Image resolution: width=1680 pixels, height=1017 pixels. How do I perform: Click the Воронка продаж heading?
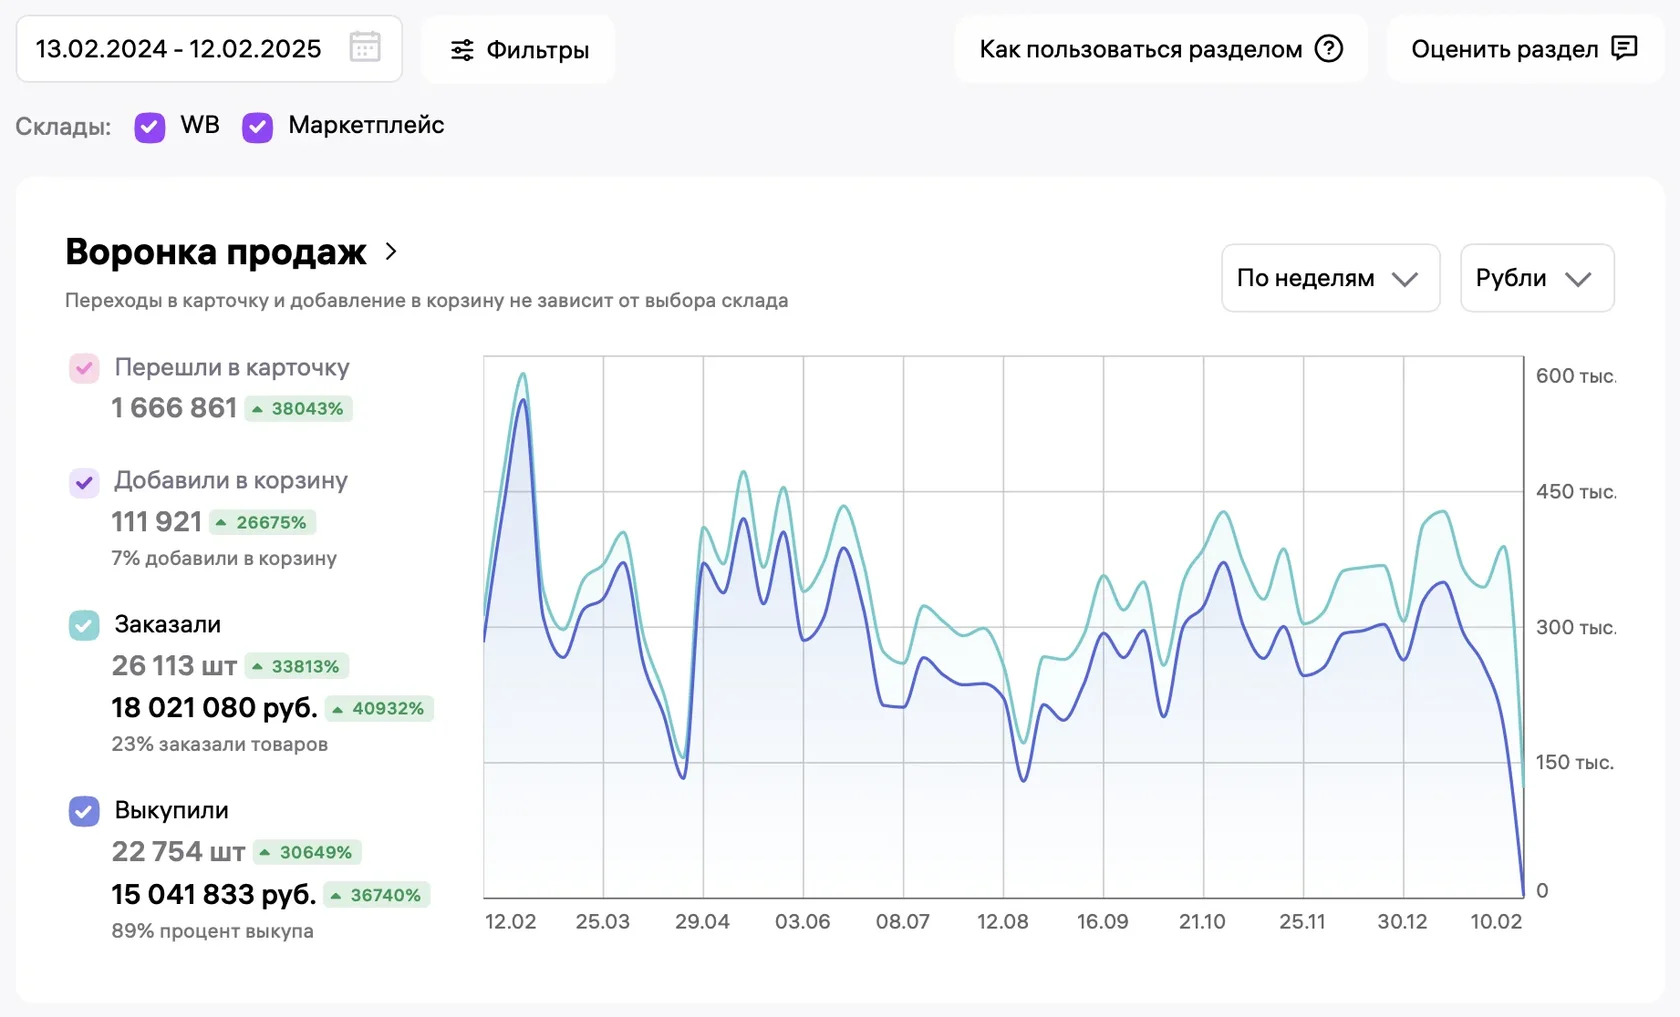point(216,252)
